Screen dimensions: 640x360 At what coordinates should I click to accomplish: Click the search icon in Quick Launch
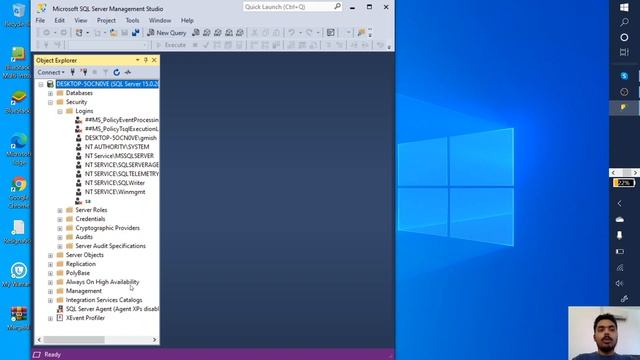[x=338, y=7]
